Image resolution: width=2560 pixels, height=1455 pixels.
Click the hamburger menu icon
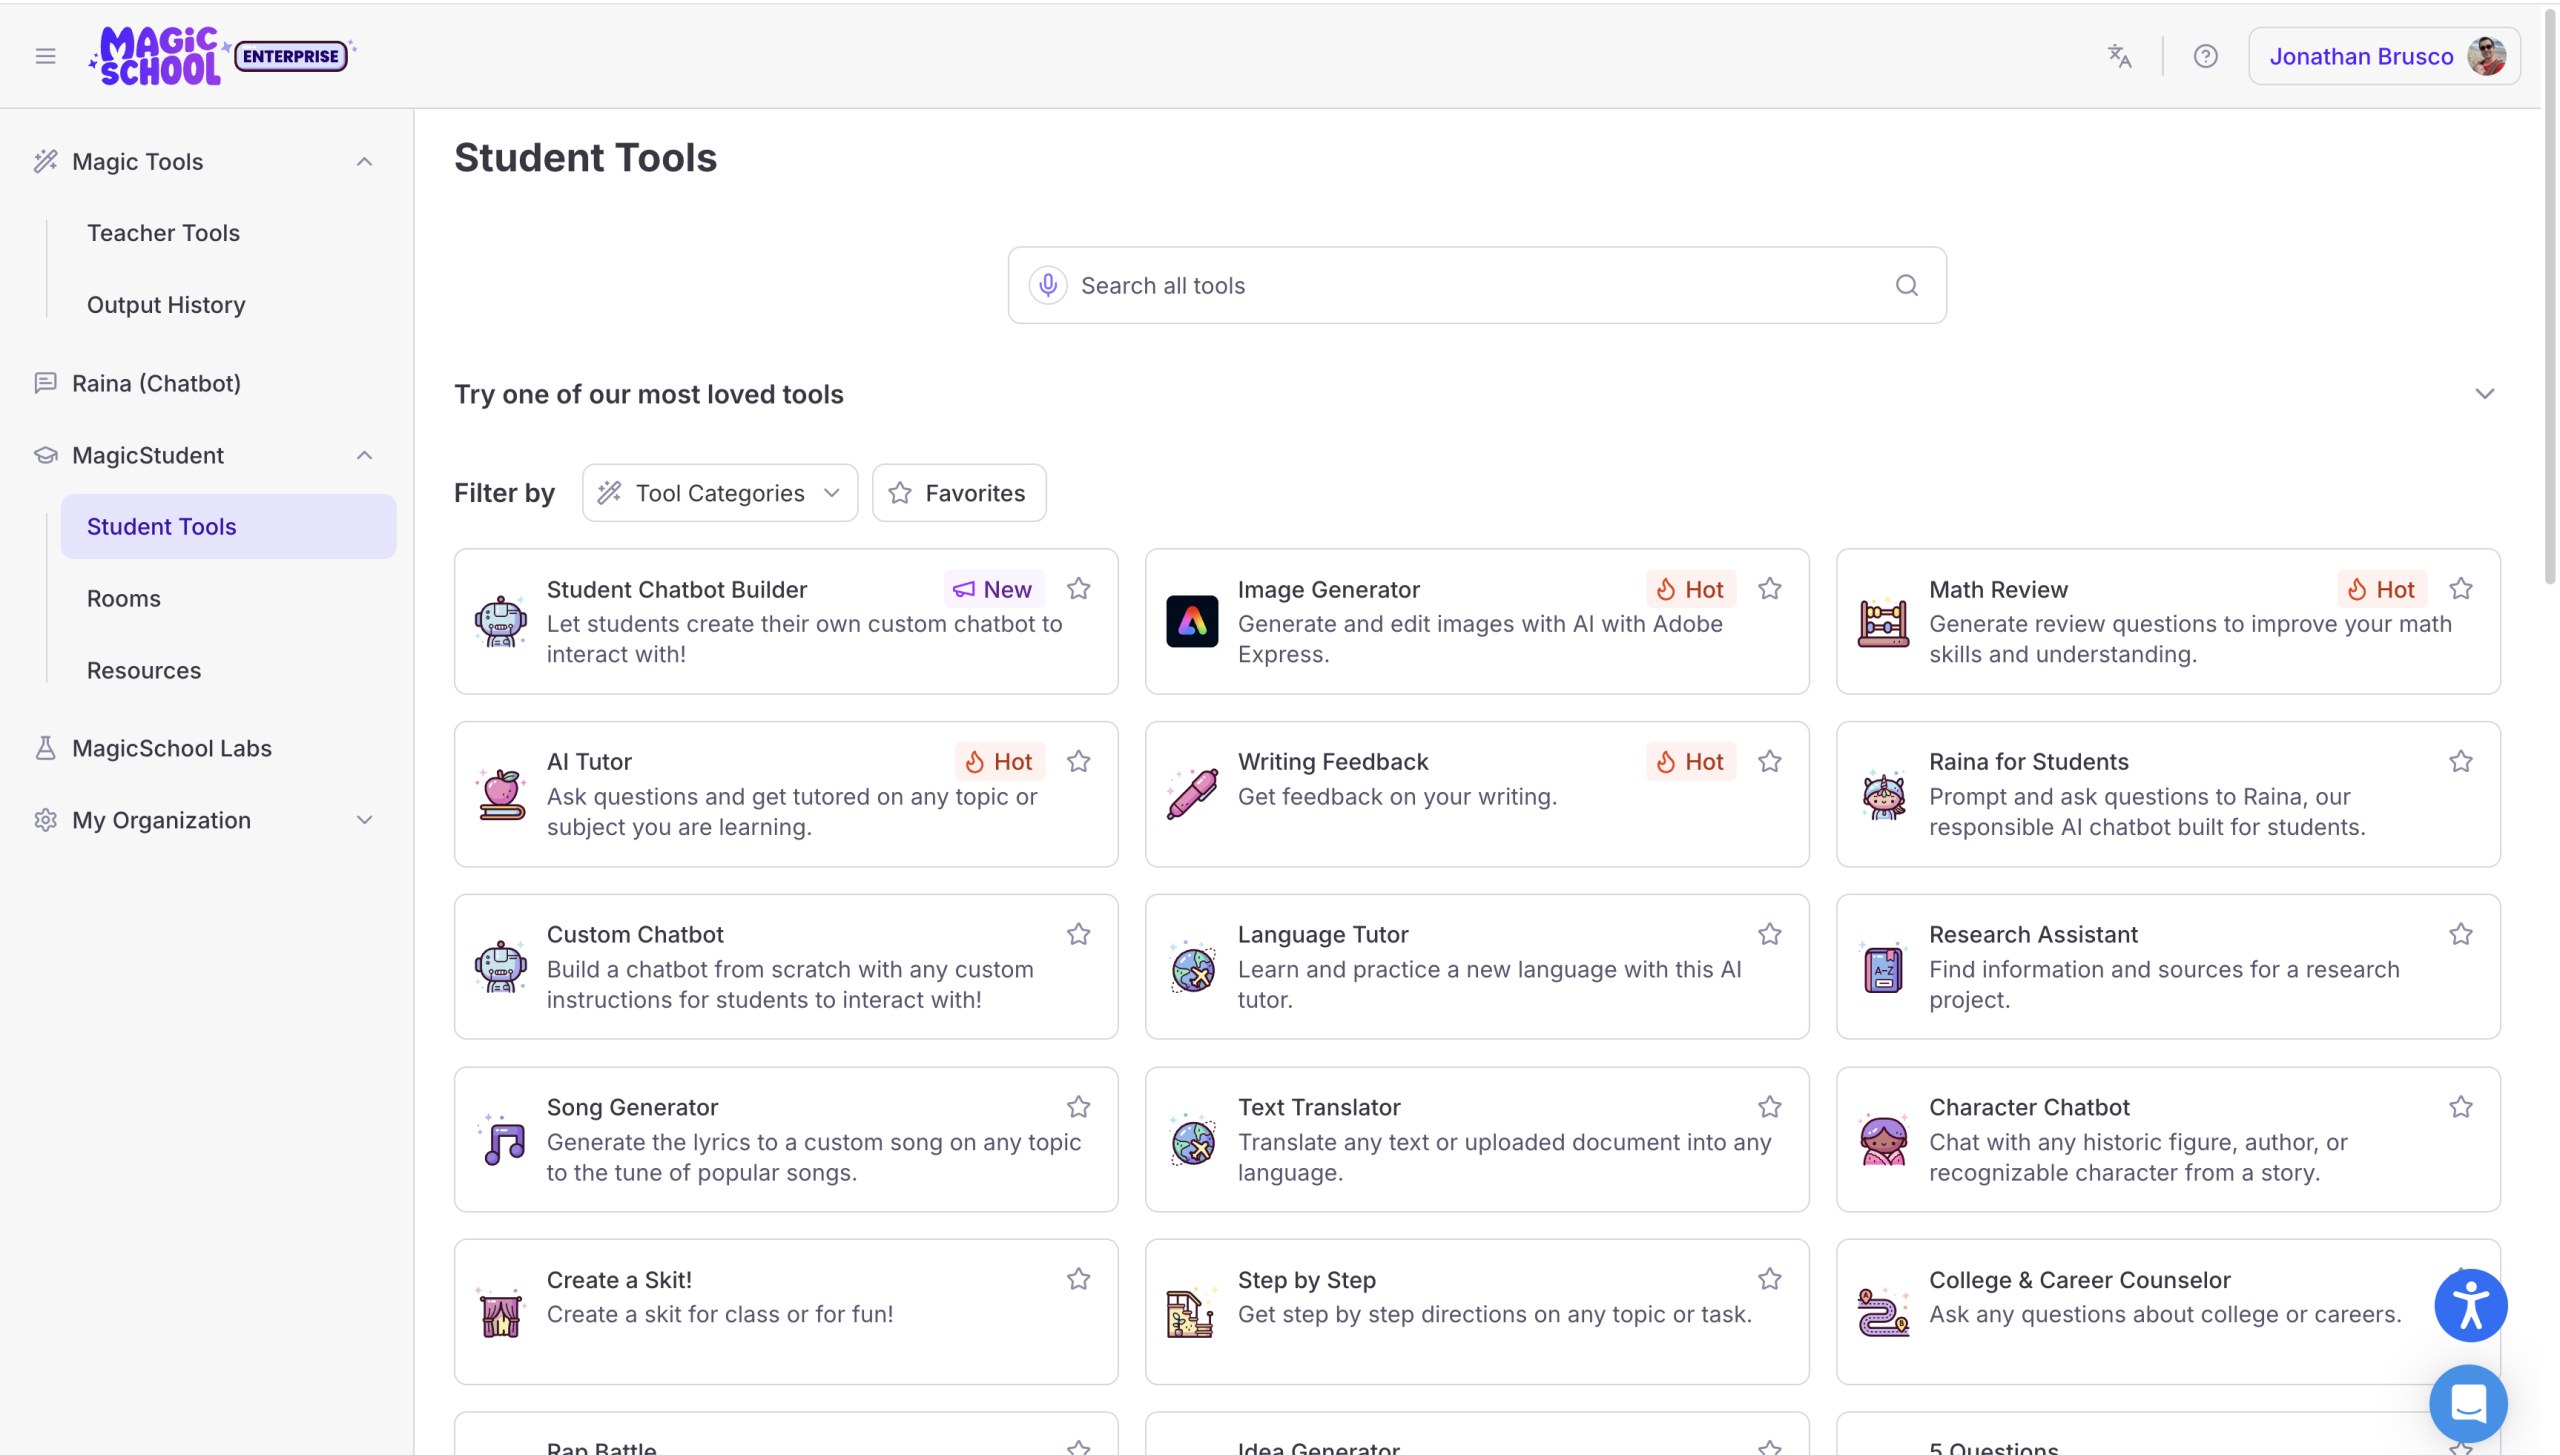(x=45, y=56)
